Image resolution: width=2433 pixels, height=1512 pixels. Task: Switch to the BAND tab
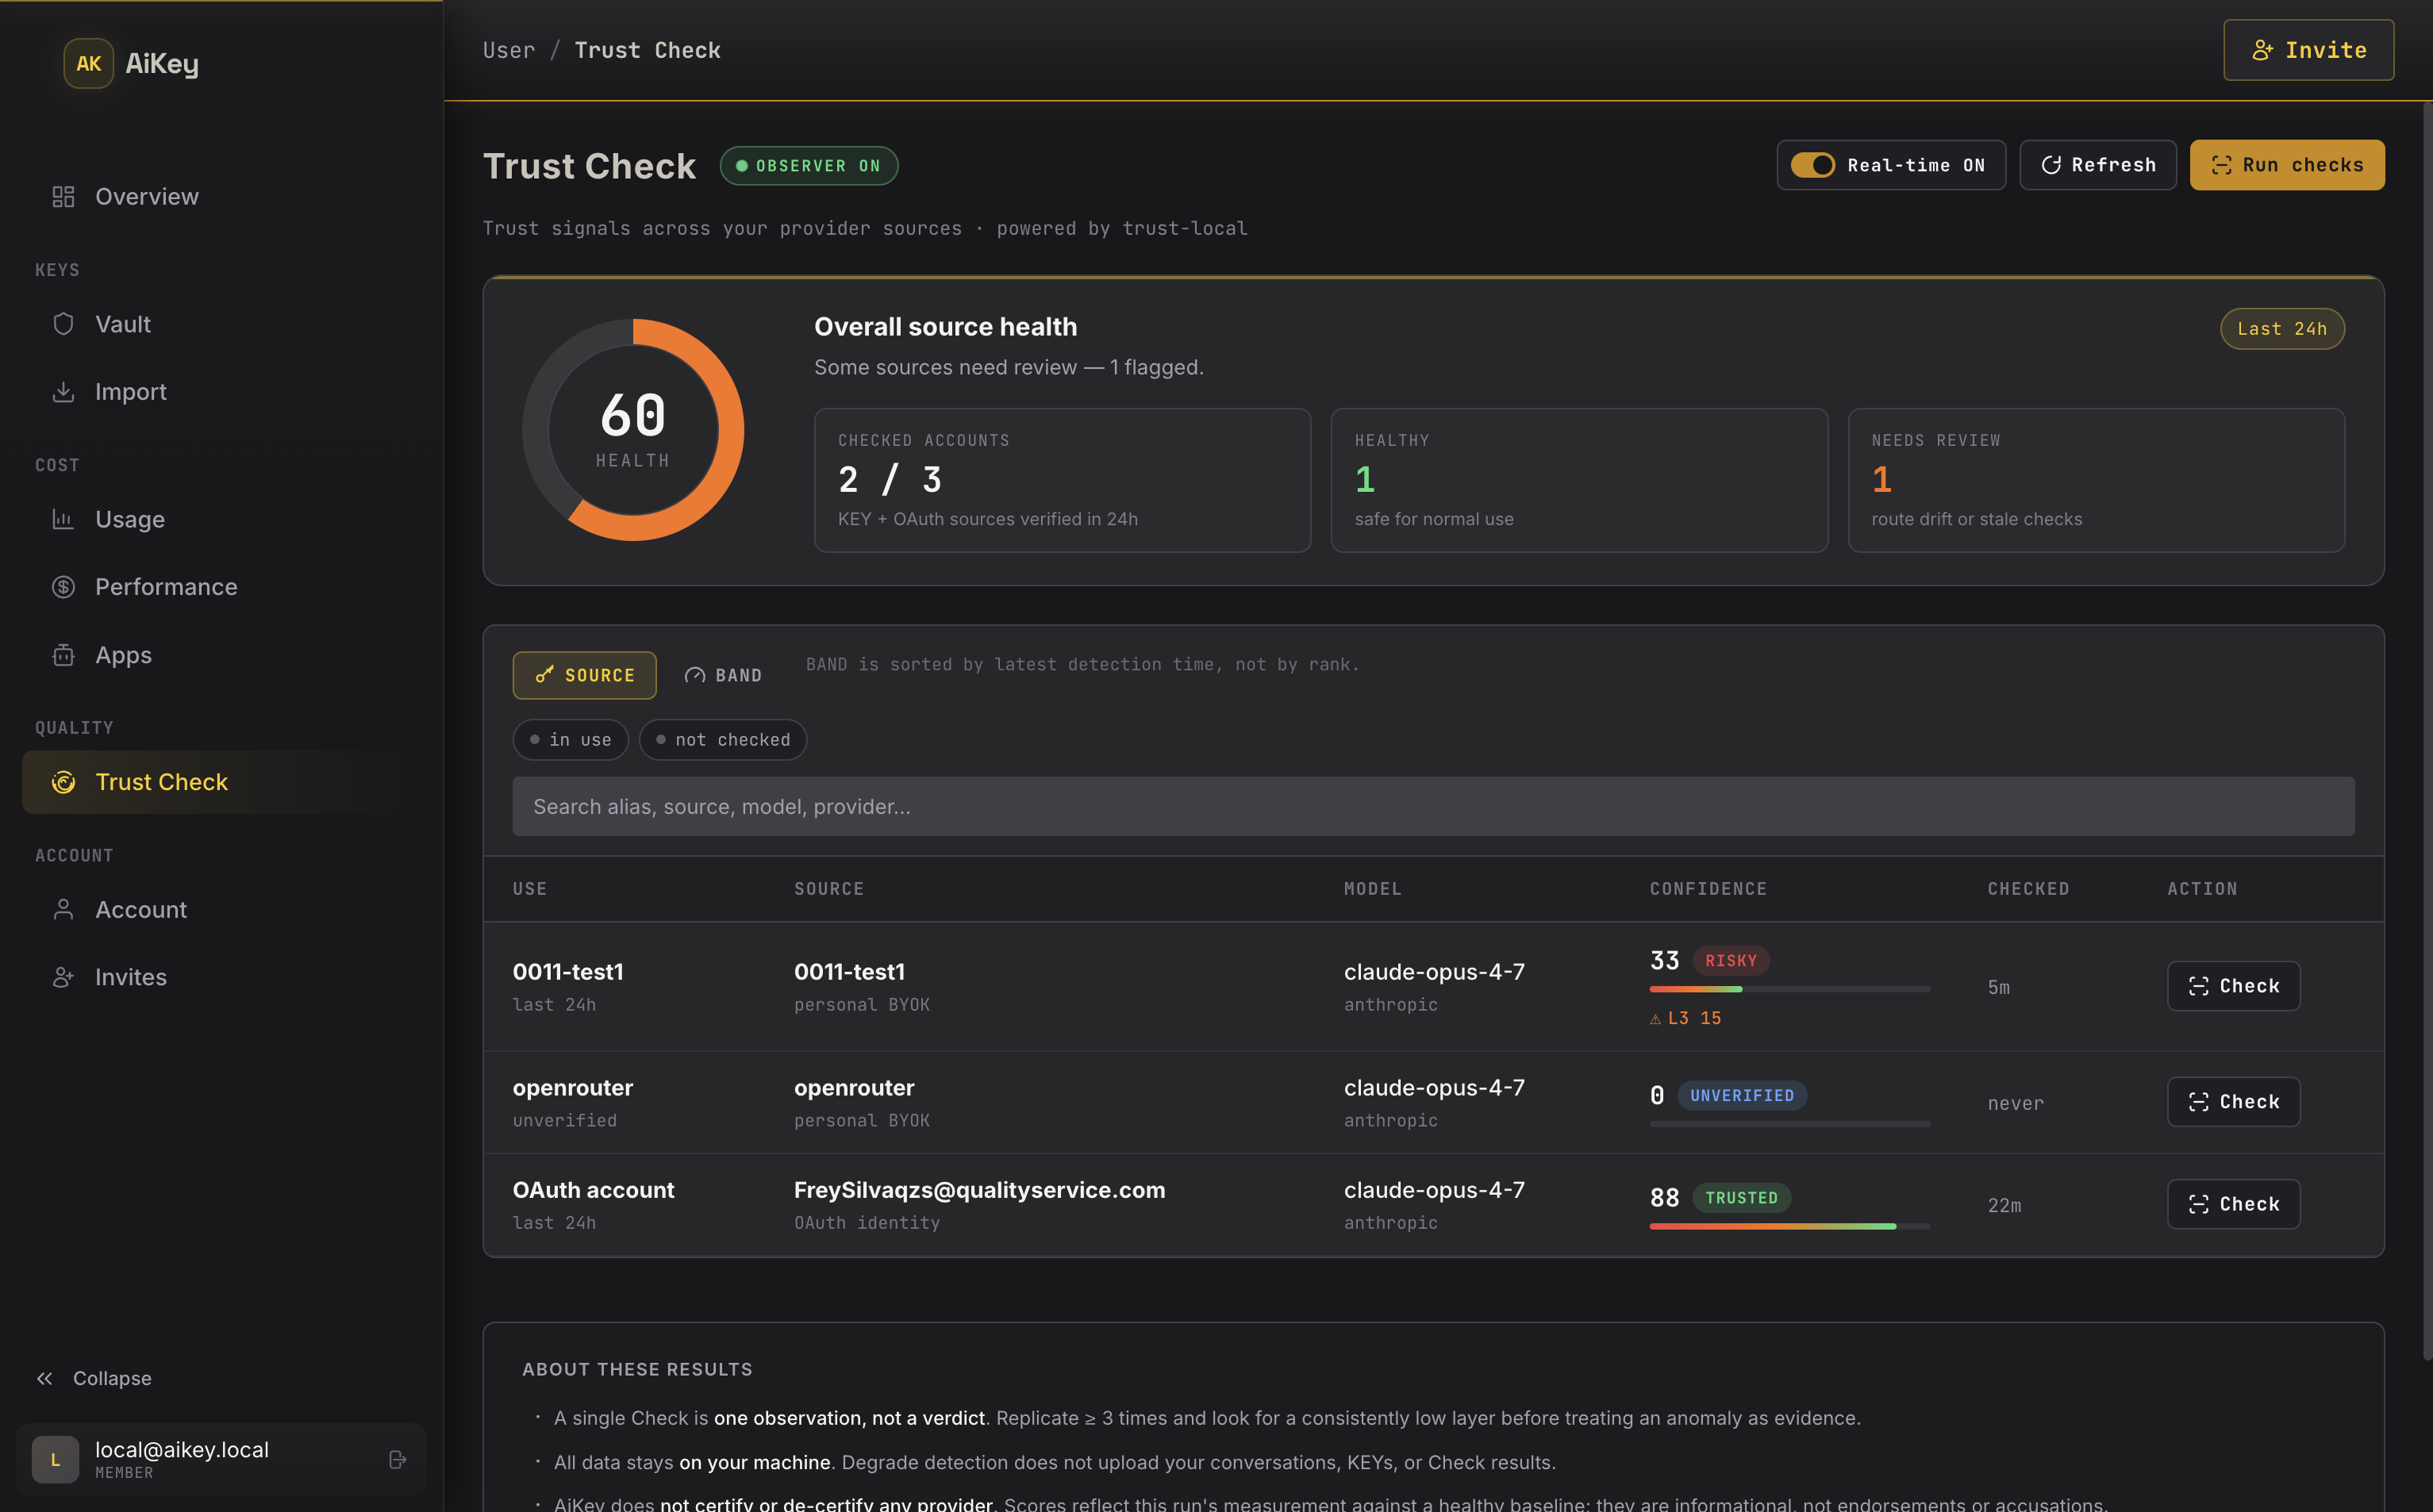(723, 675)
